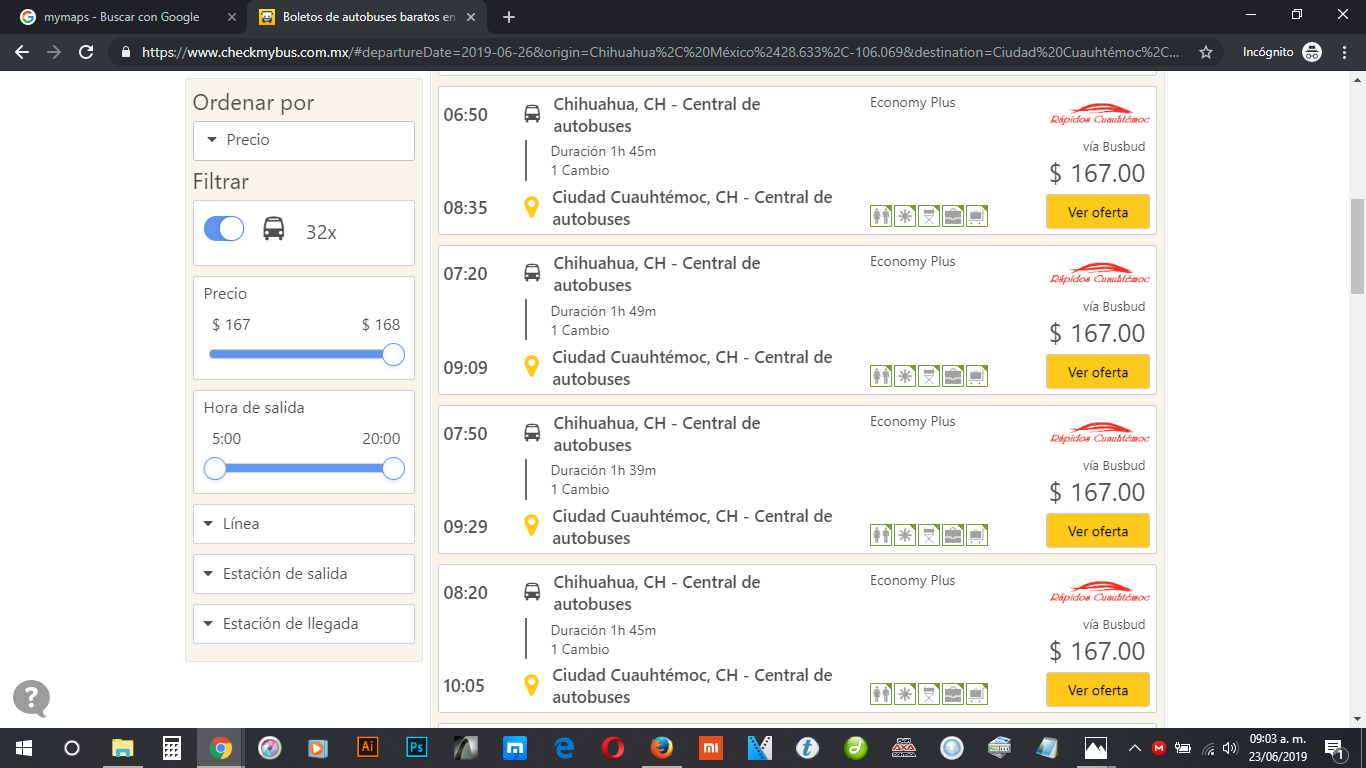Screen dimensions: 1366x768
Task: Click the help question mark bubble
Action: [x=31, y=698]
